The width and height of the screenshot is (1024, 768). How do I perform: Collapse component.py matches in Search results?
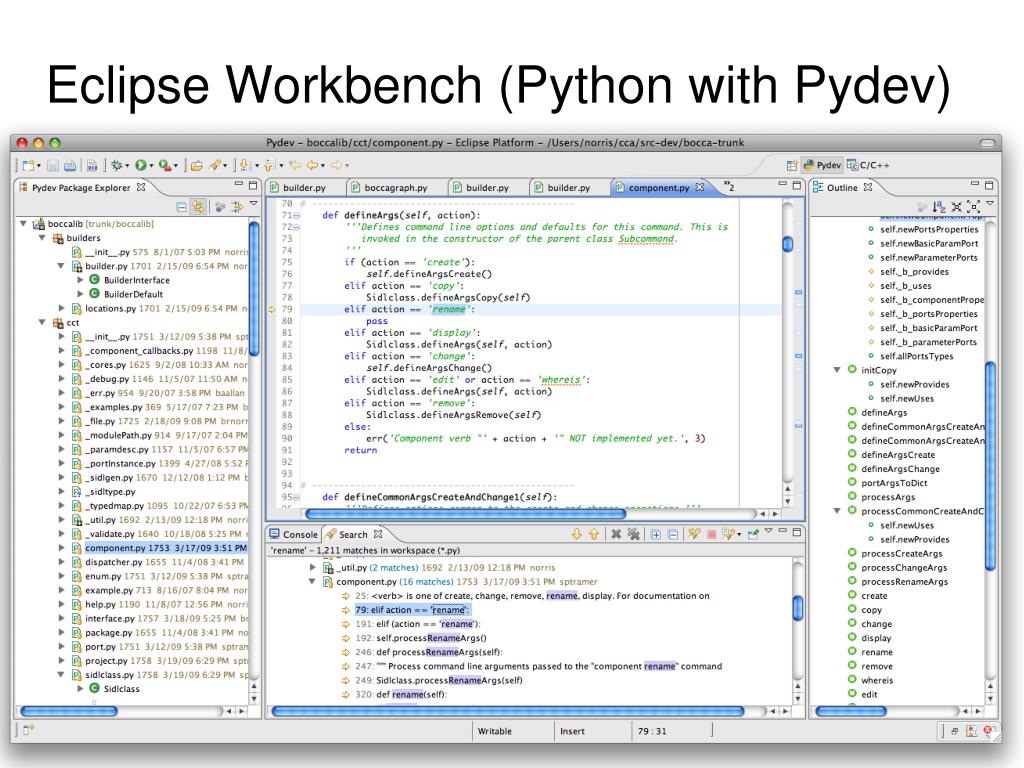312,581
